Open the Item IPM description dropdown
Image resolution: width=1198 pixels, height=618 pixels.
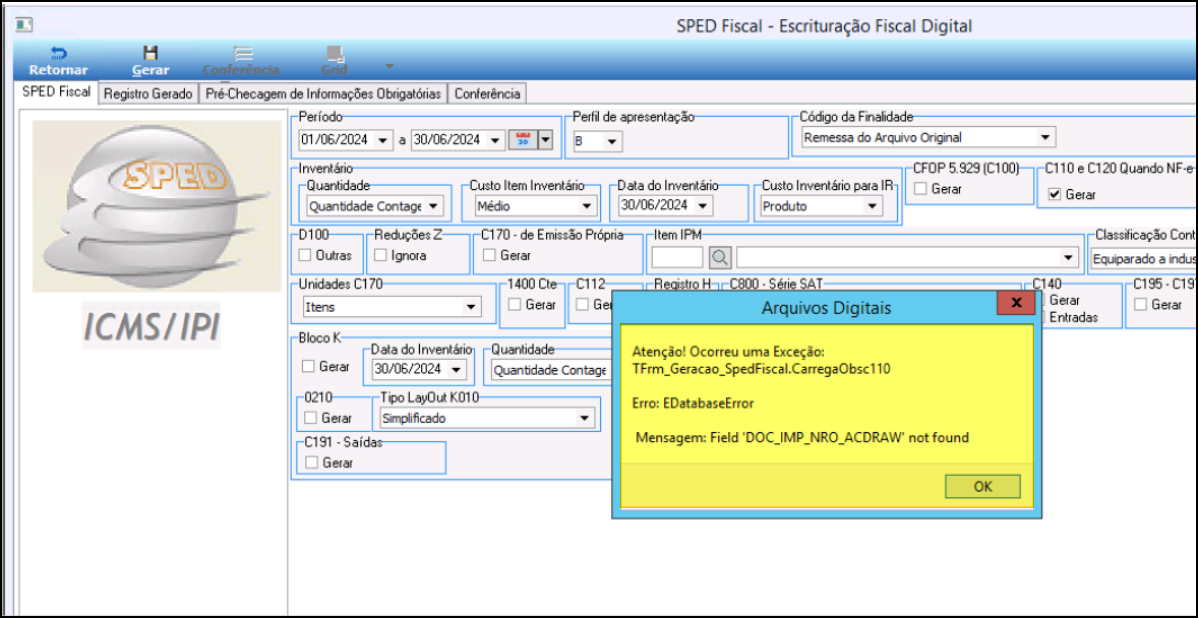(1067, 257)
